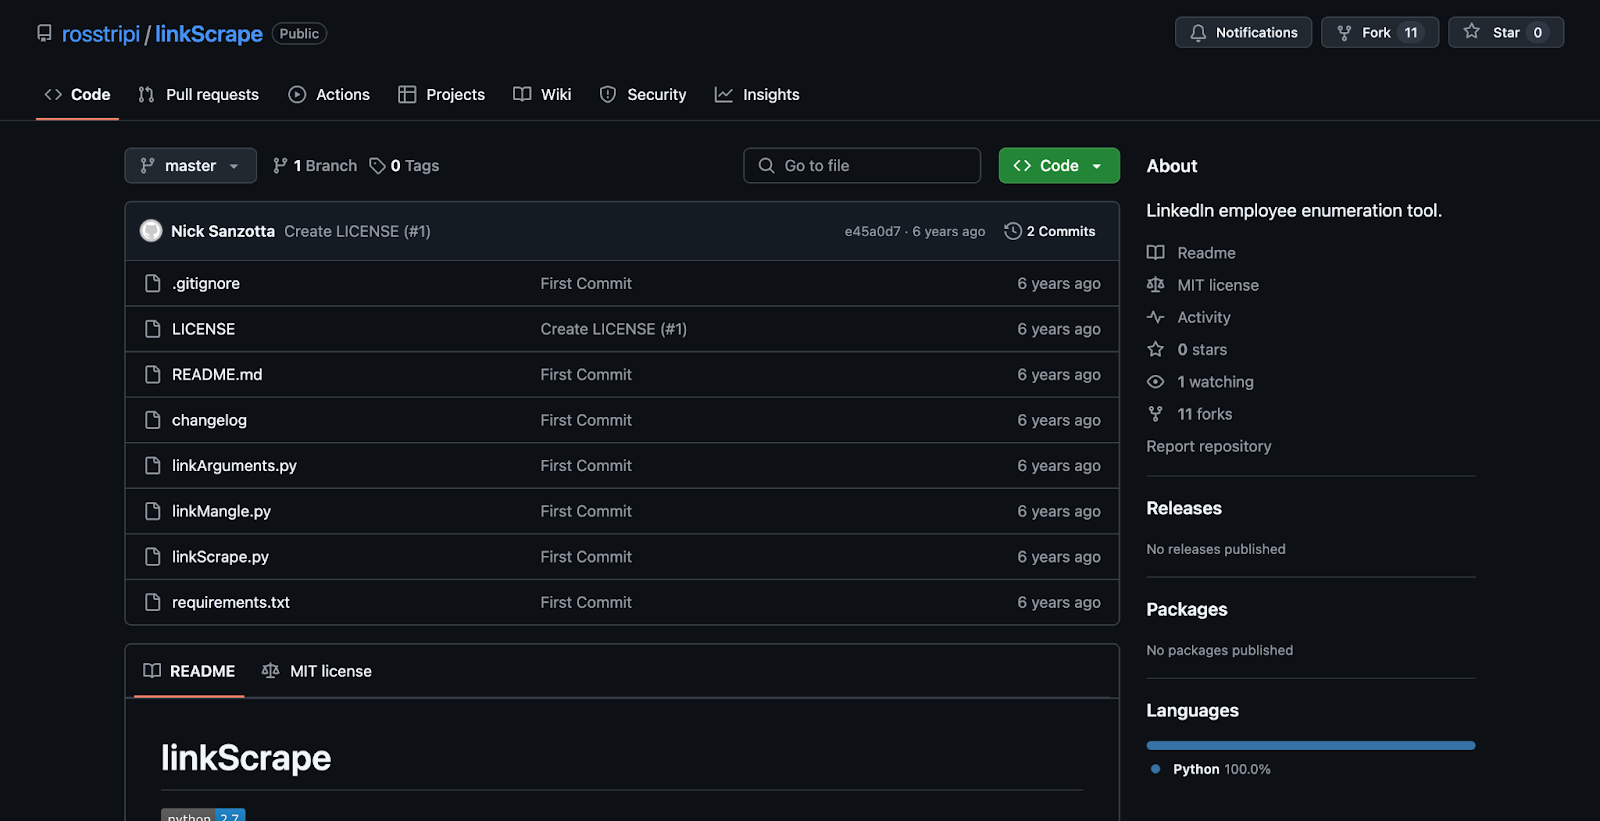The height and width of the screenshot is (821, 1600).
Task: Click the python 2.7 badge in README
Action: pos(203,815)
